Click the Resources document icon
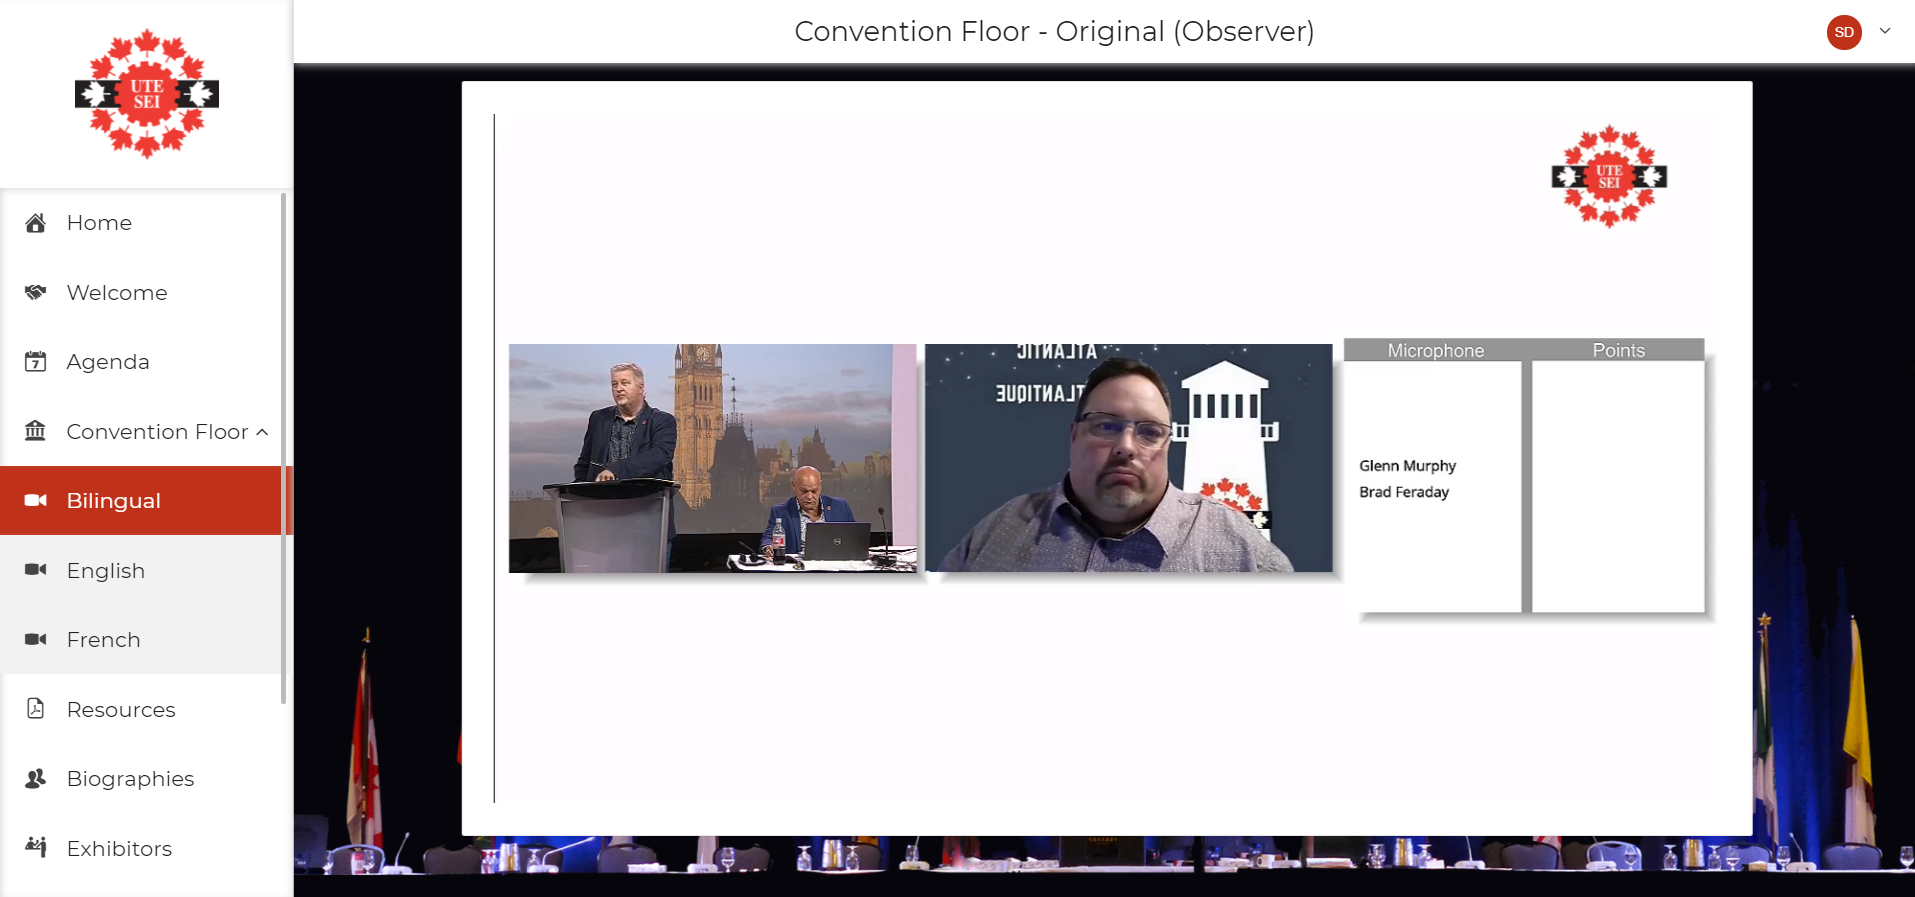 point(36,709)
